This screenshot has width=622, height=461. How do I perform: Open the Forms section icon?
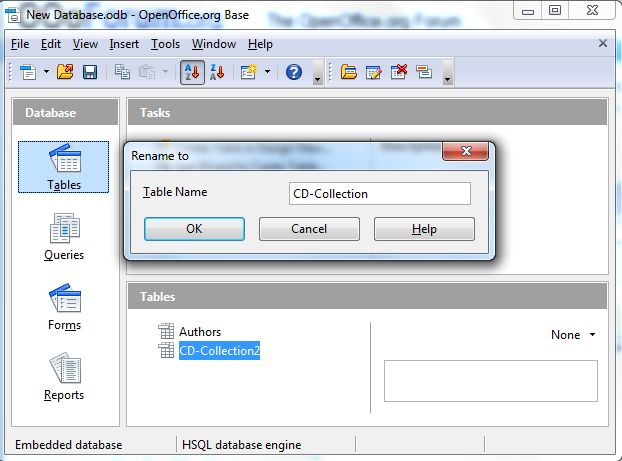tap(64, 306)
